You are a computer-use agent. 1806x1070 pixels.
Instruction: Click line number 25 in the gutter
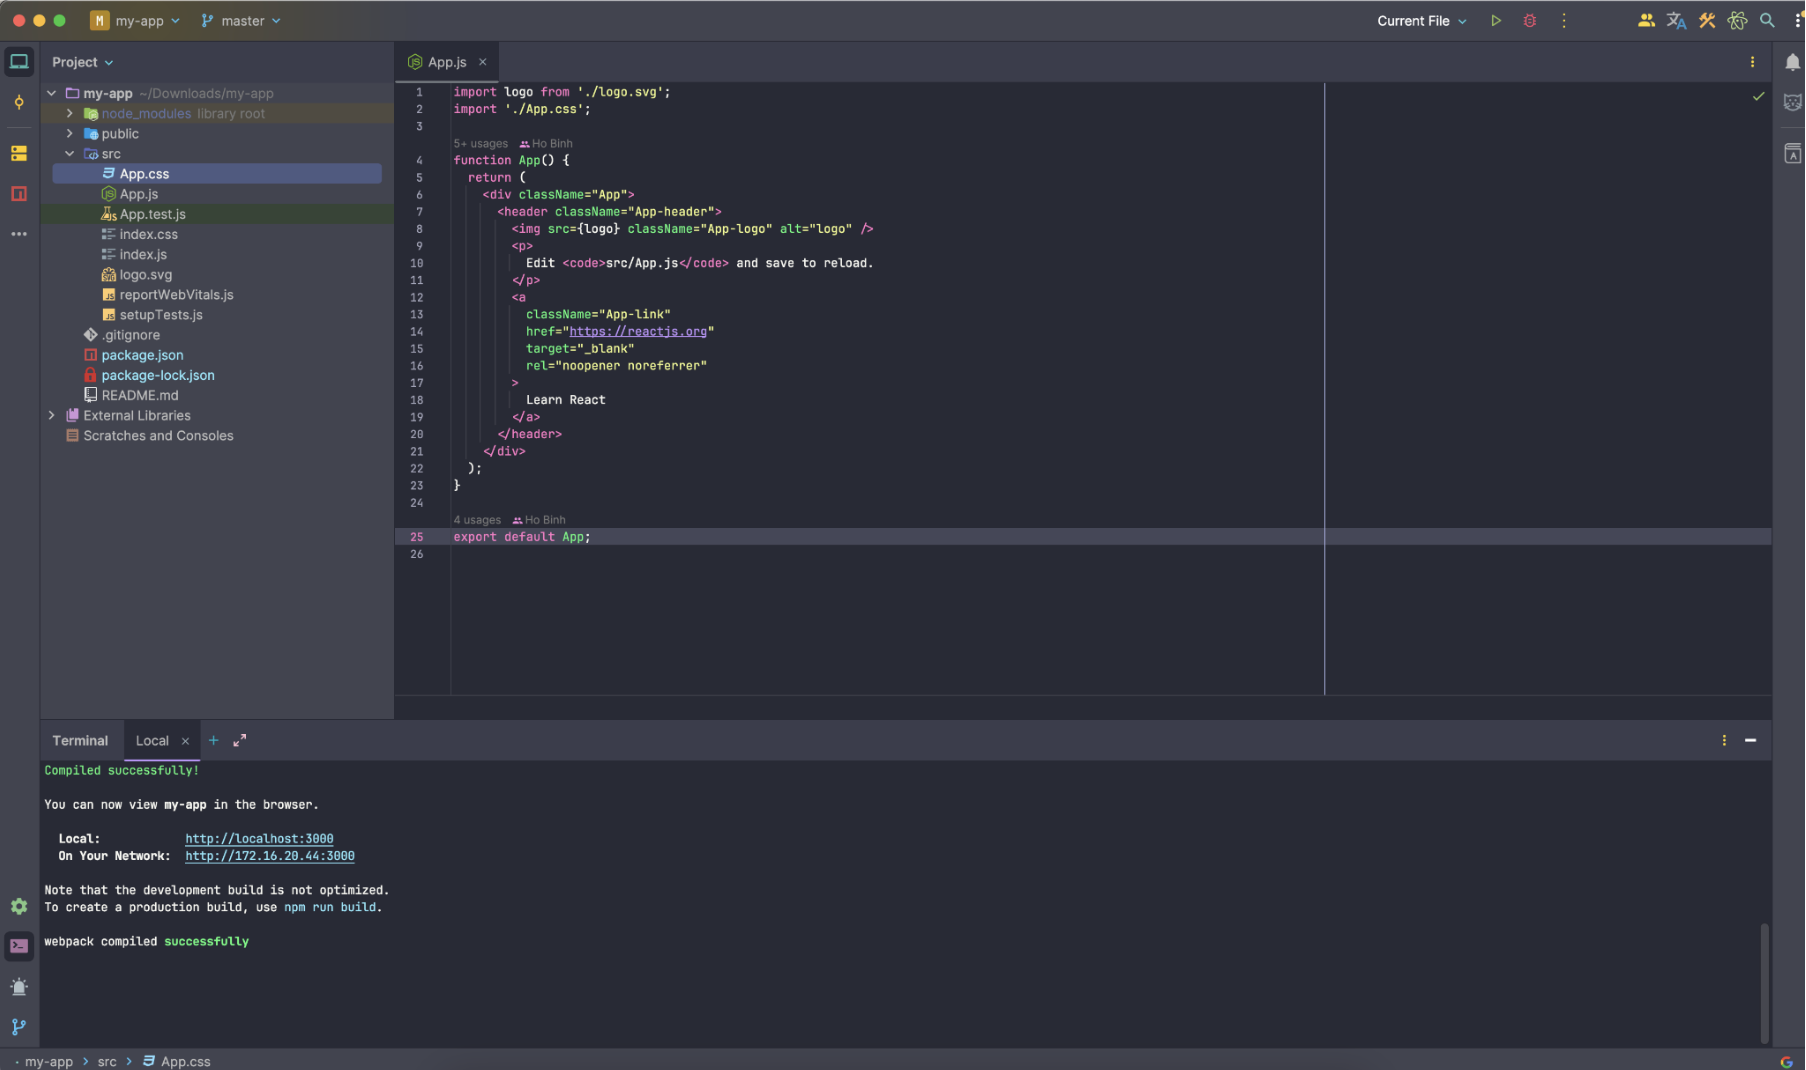pyautogui.click(x=417, y=537)
